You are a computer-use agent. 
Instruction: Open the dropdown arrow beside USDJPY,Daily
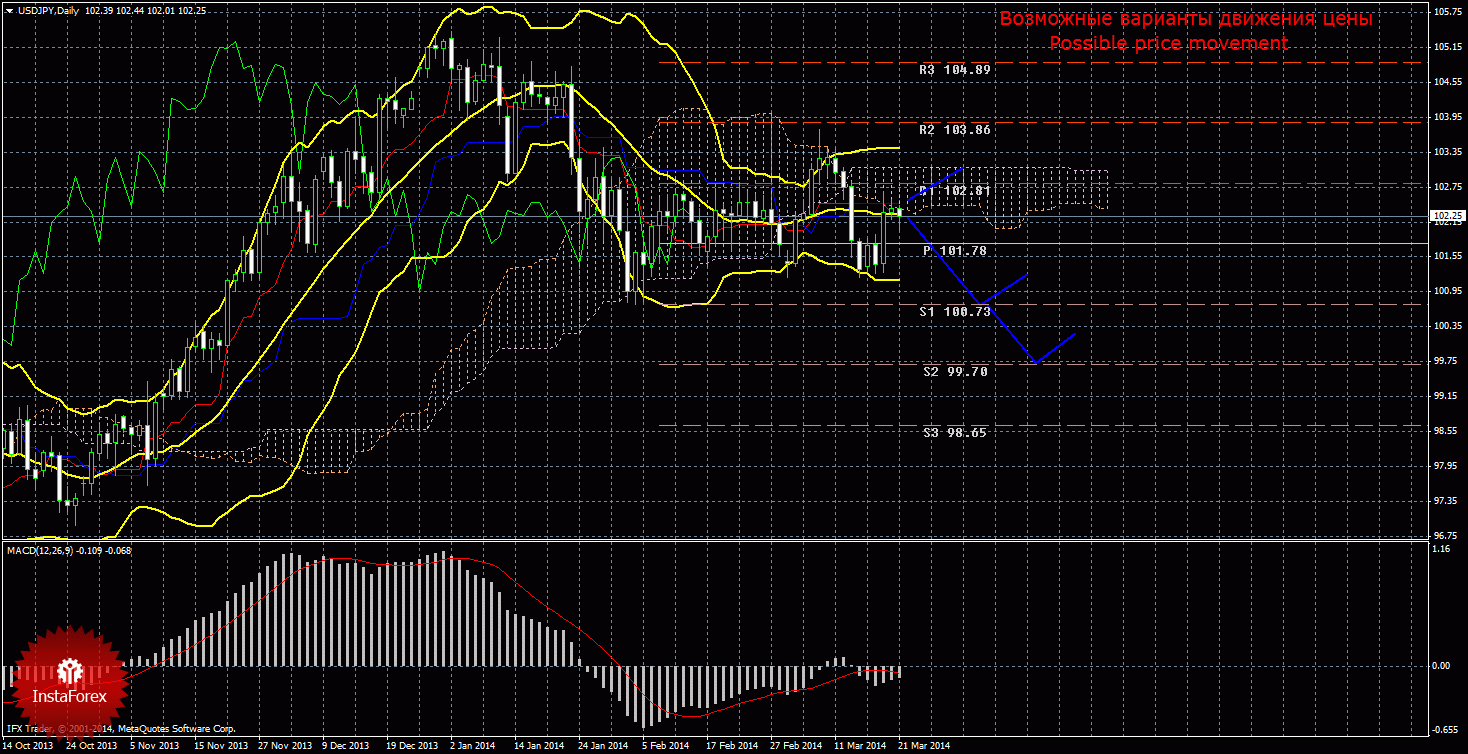point(8,9)
